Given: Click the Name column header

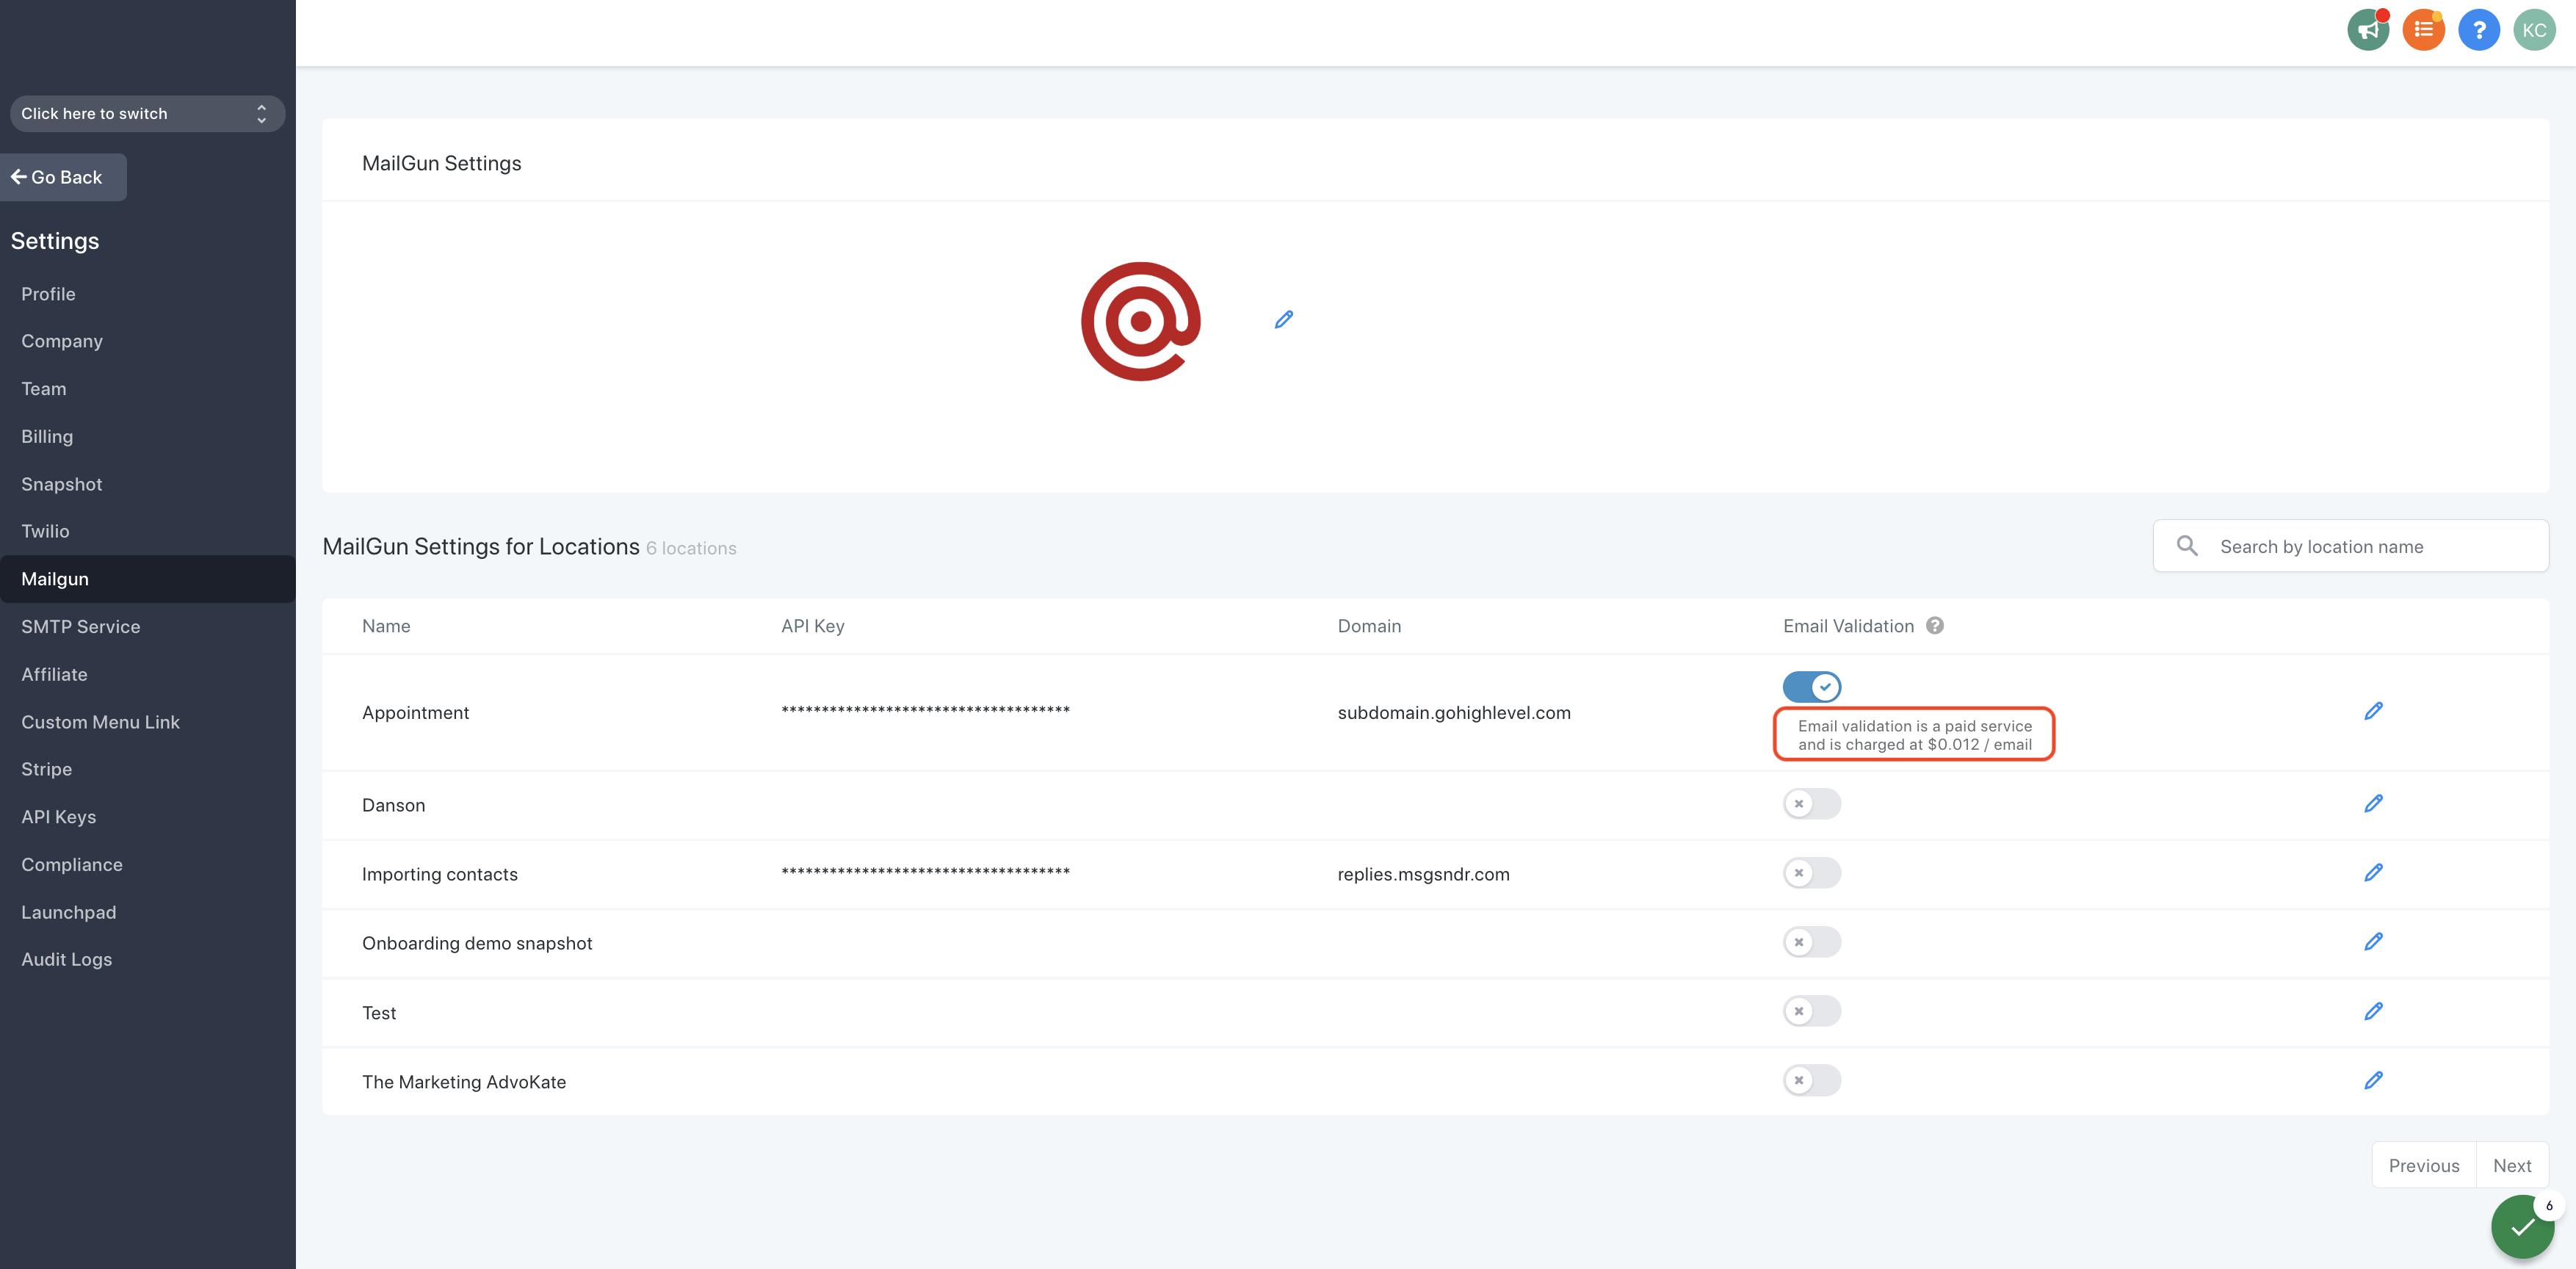Looking at the screenshot, I should 386,626.
